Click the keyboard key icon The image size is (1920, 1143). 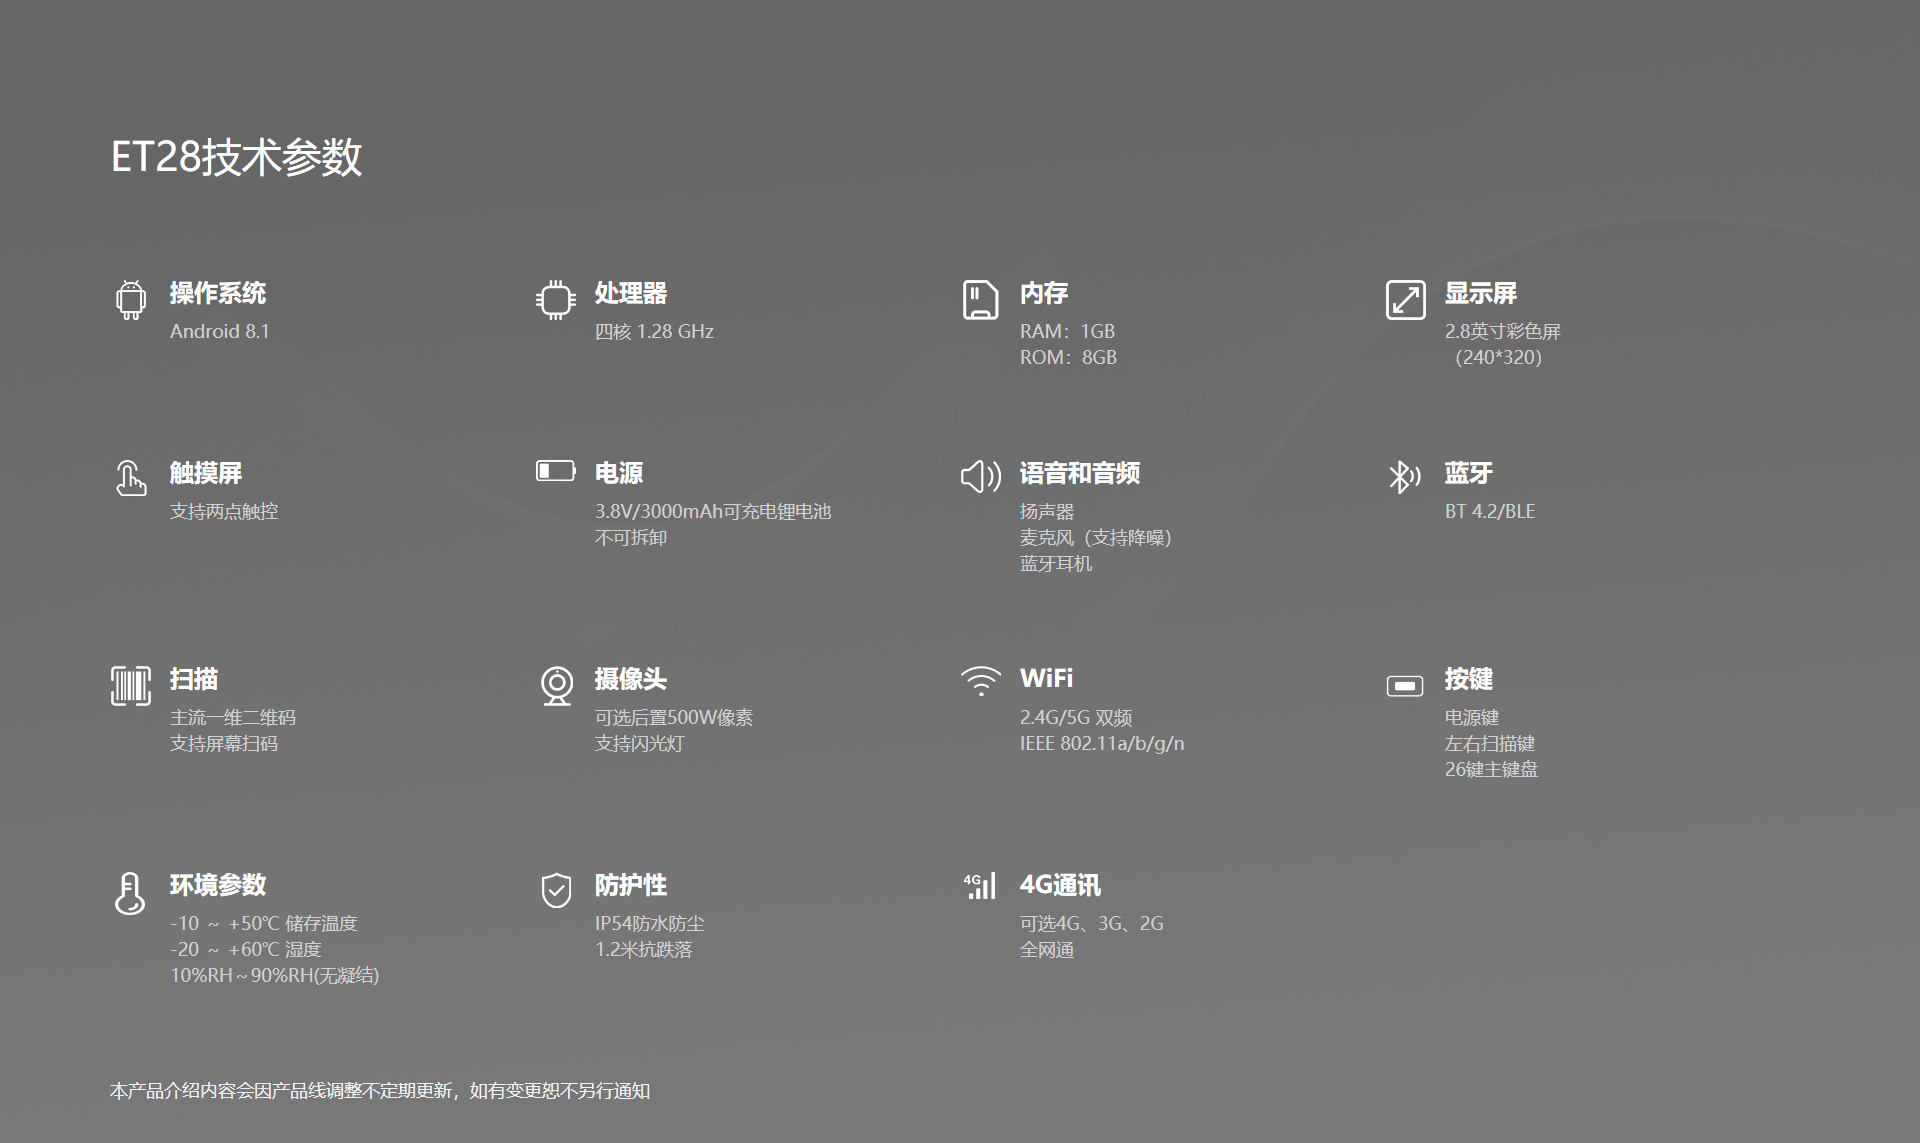1405,686
